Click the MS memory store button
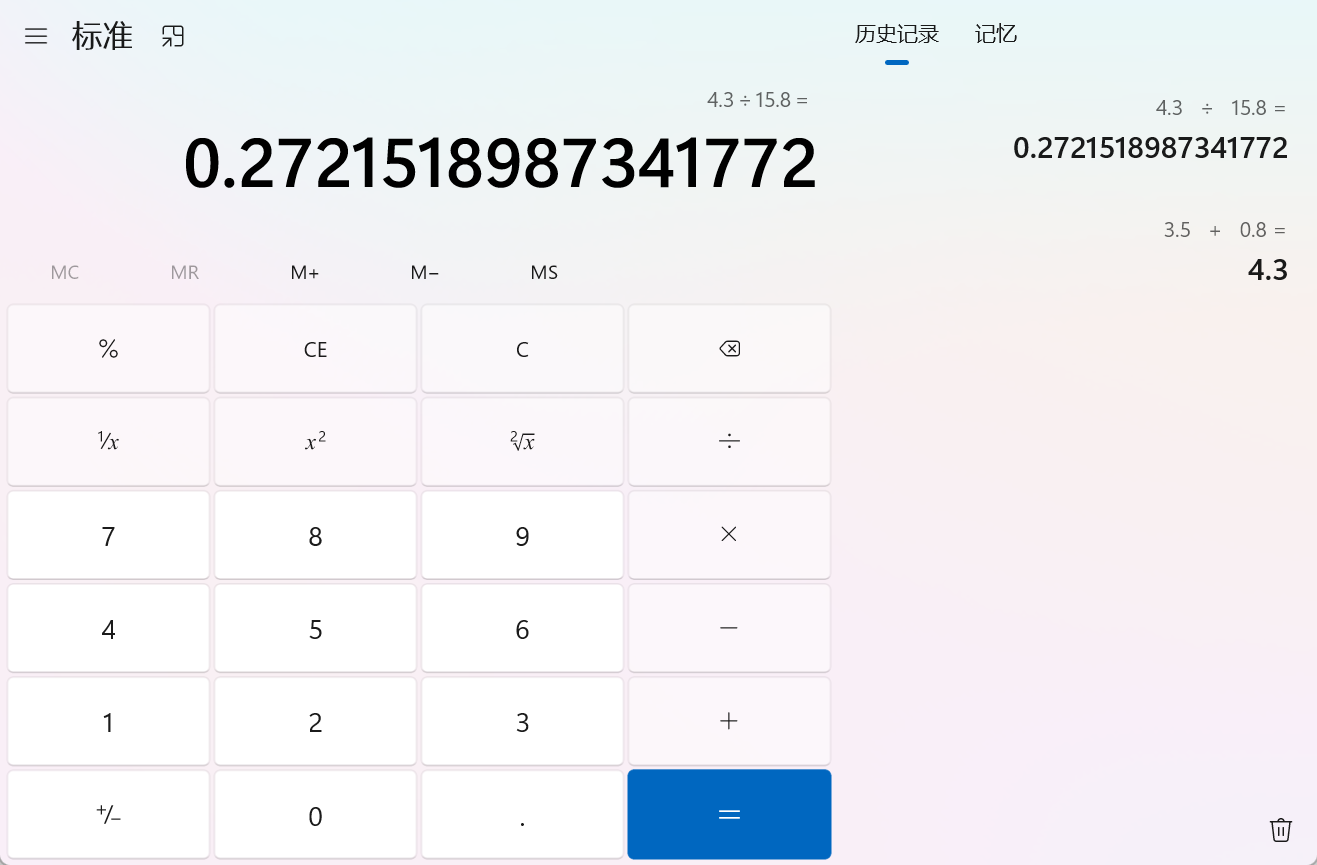 tap(545, 272)
